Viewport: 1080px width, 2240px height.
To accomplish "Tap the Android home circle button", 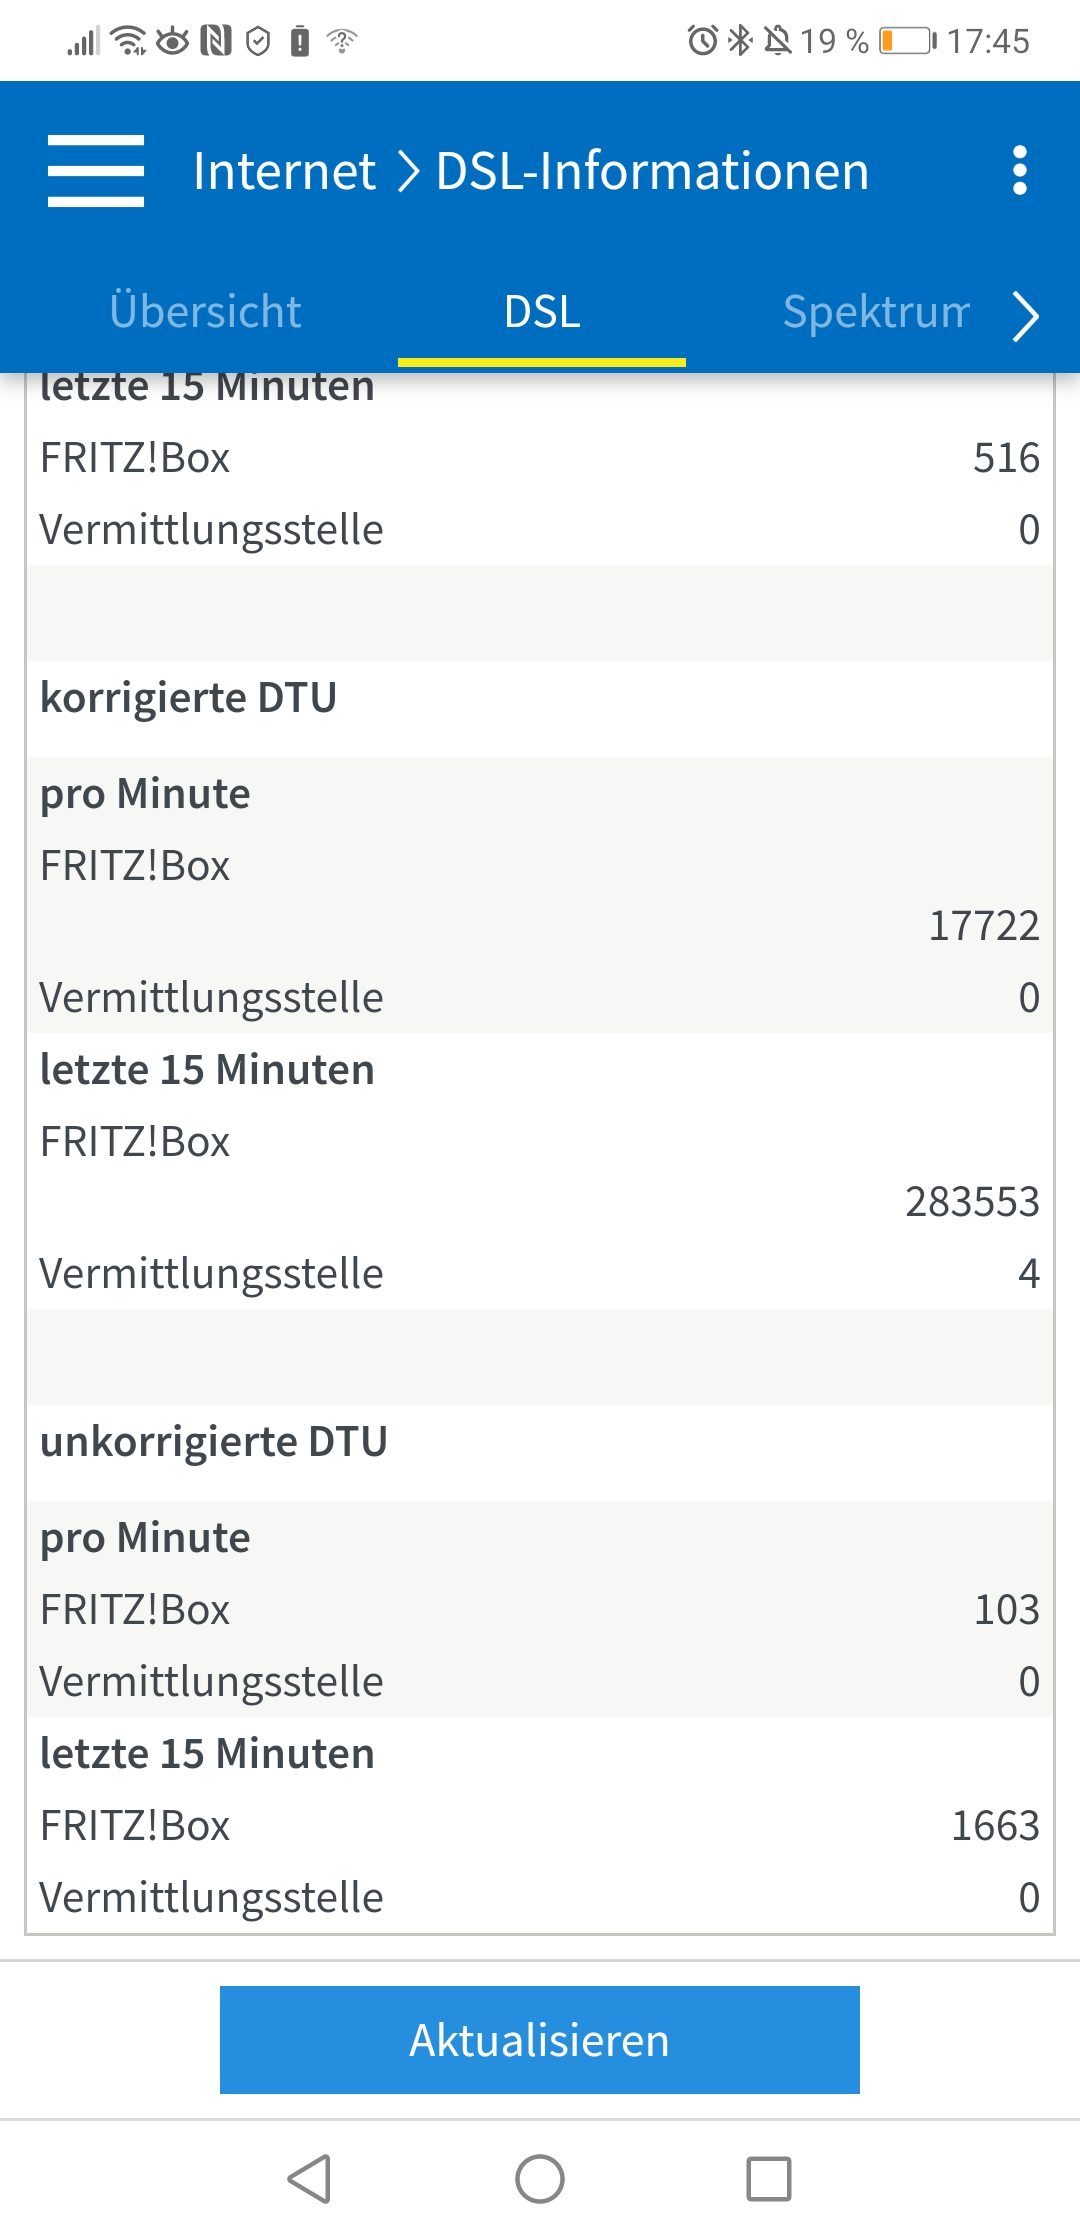I will pyautogui.click(x=540, y=2178).
